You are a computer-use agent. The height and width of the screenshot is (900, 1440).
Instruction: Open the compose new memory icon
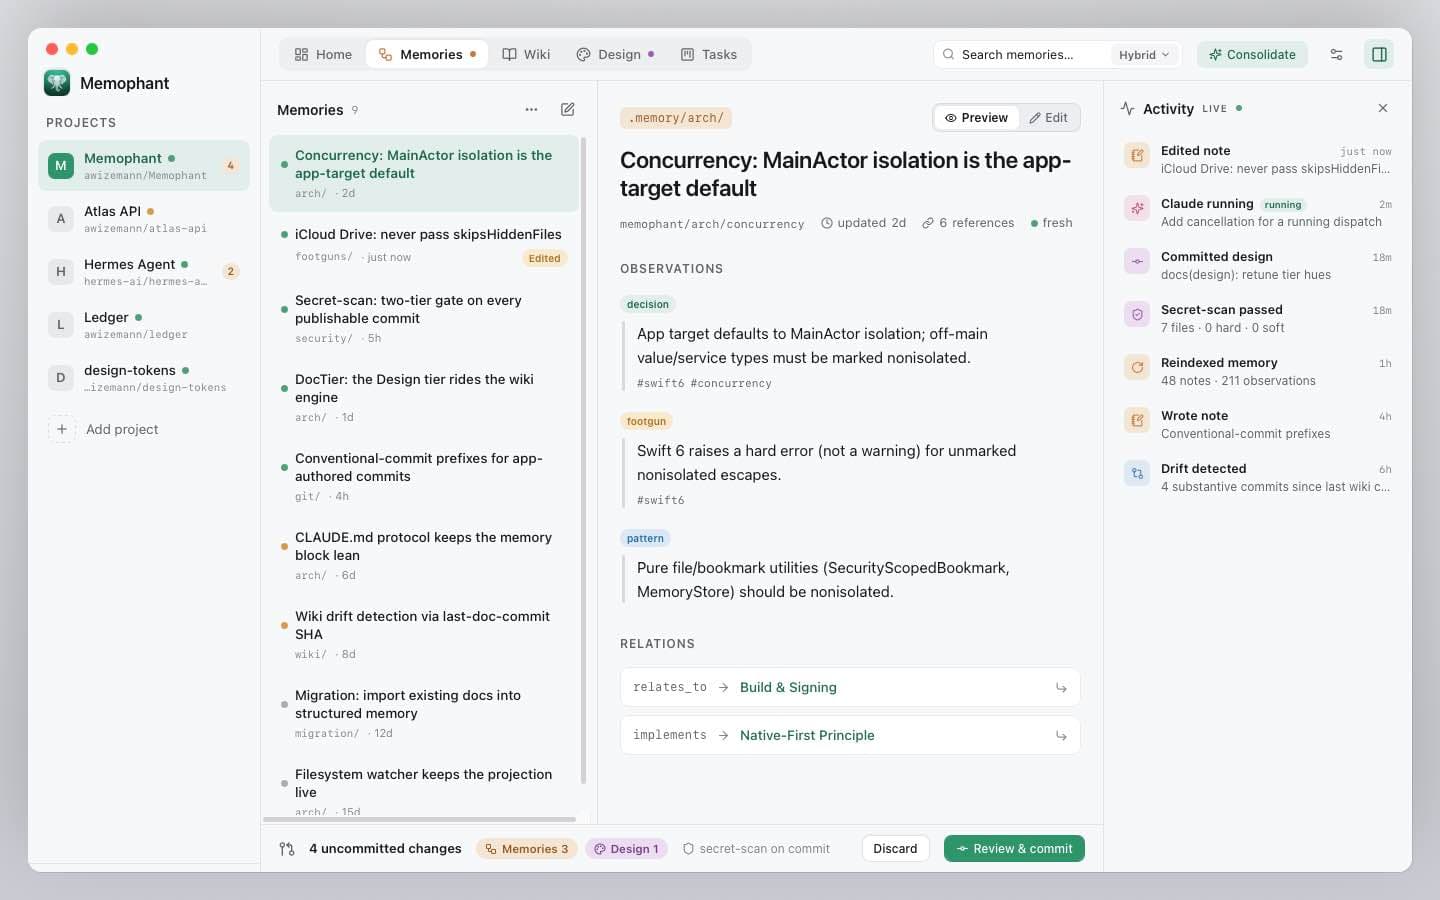[567, 109]
